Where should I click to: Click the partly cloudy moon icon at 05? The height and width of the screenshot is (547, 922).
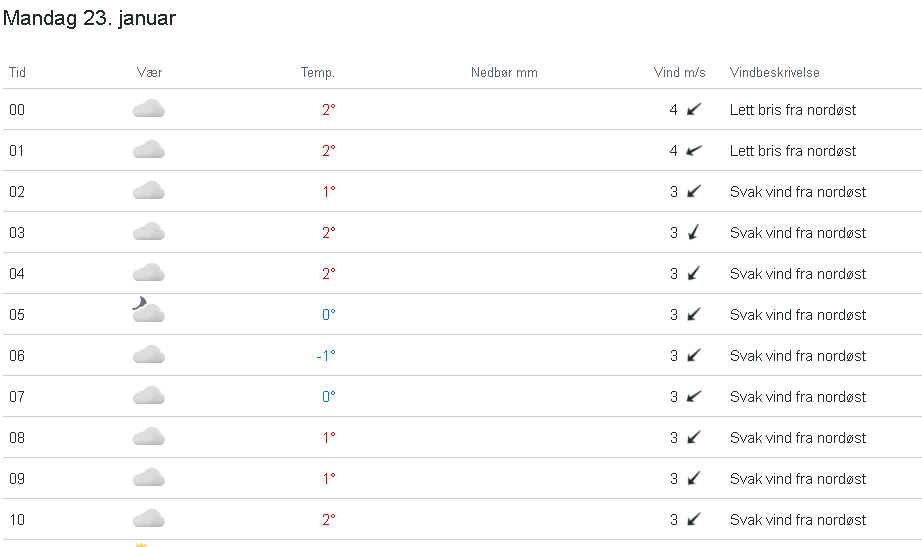(x=149, y=309)
